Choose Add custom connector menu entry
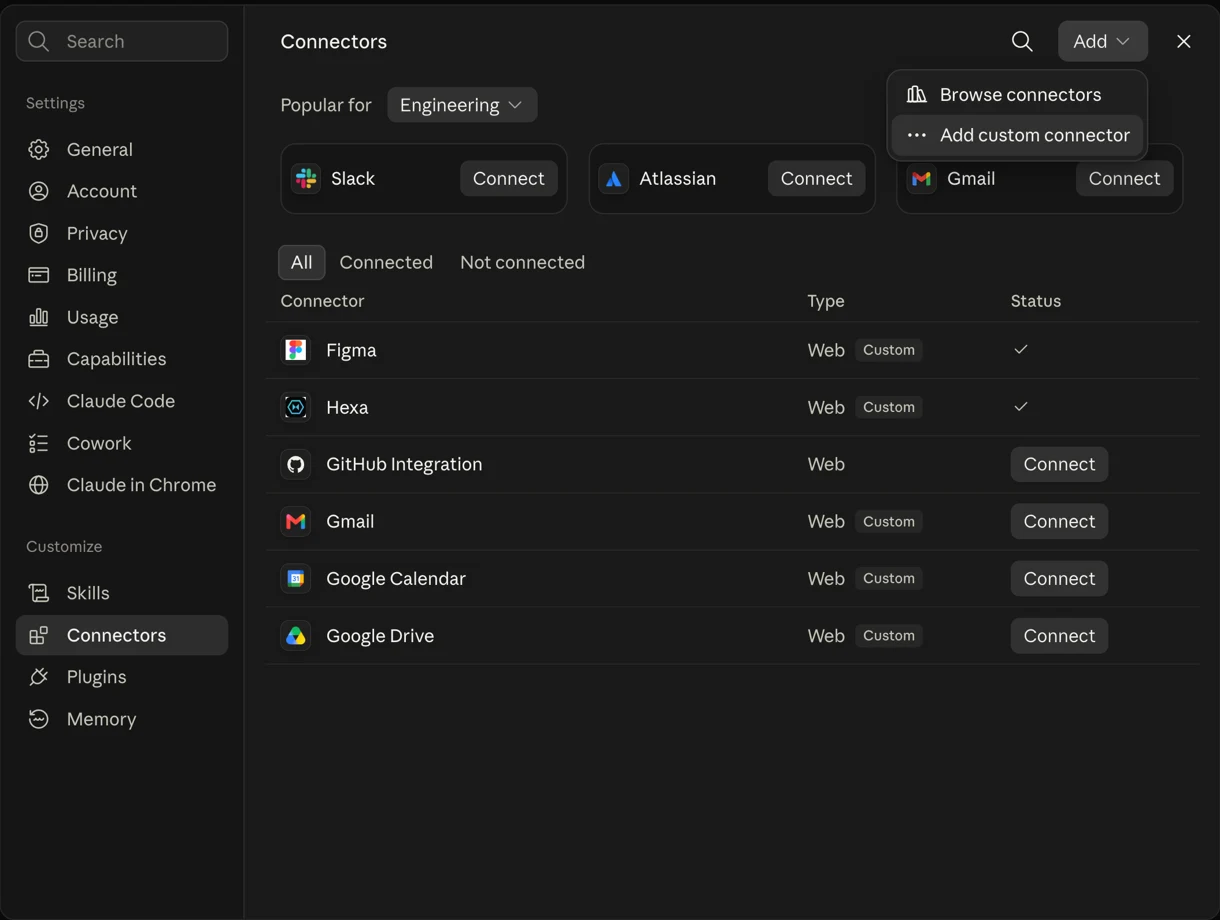The width and height of the screenshot is (1220, 920). point(1017,135)
